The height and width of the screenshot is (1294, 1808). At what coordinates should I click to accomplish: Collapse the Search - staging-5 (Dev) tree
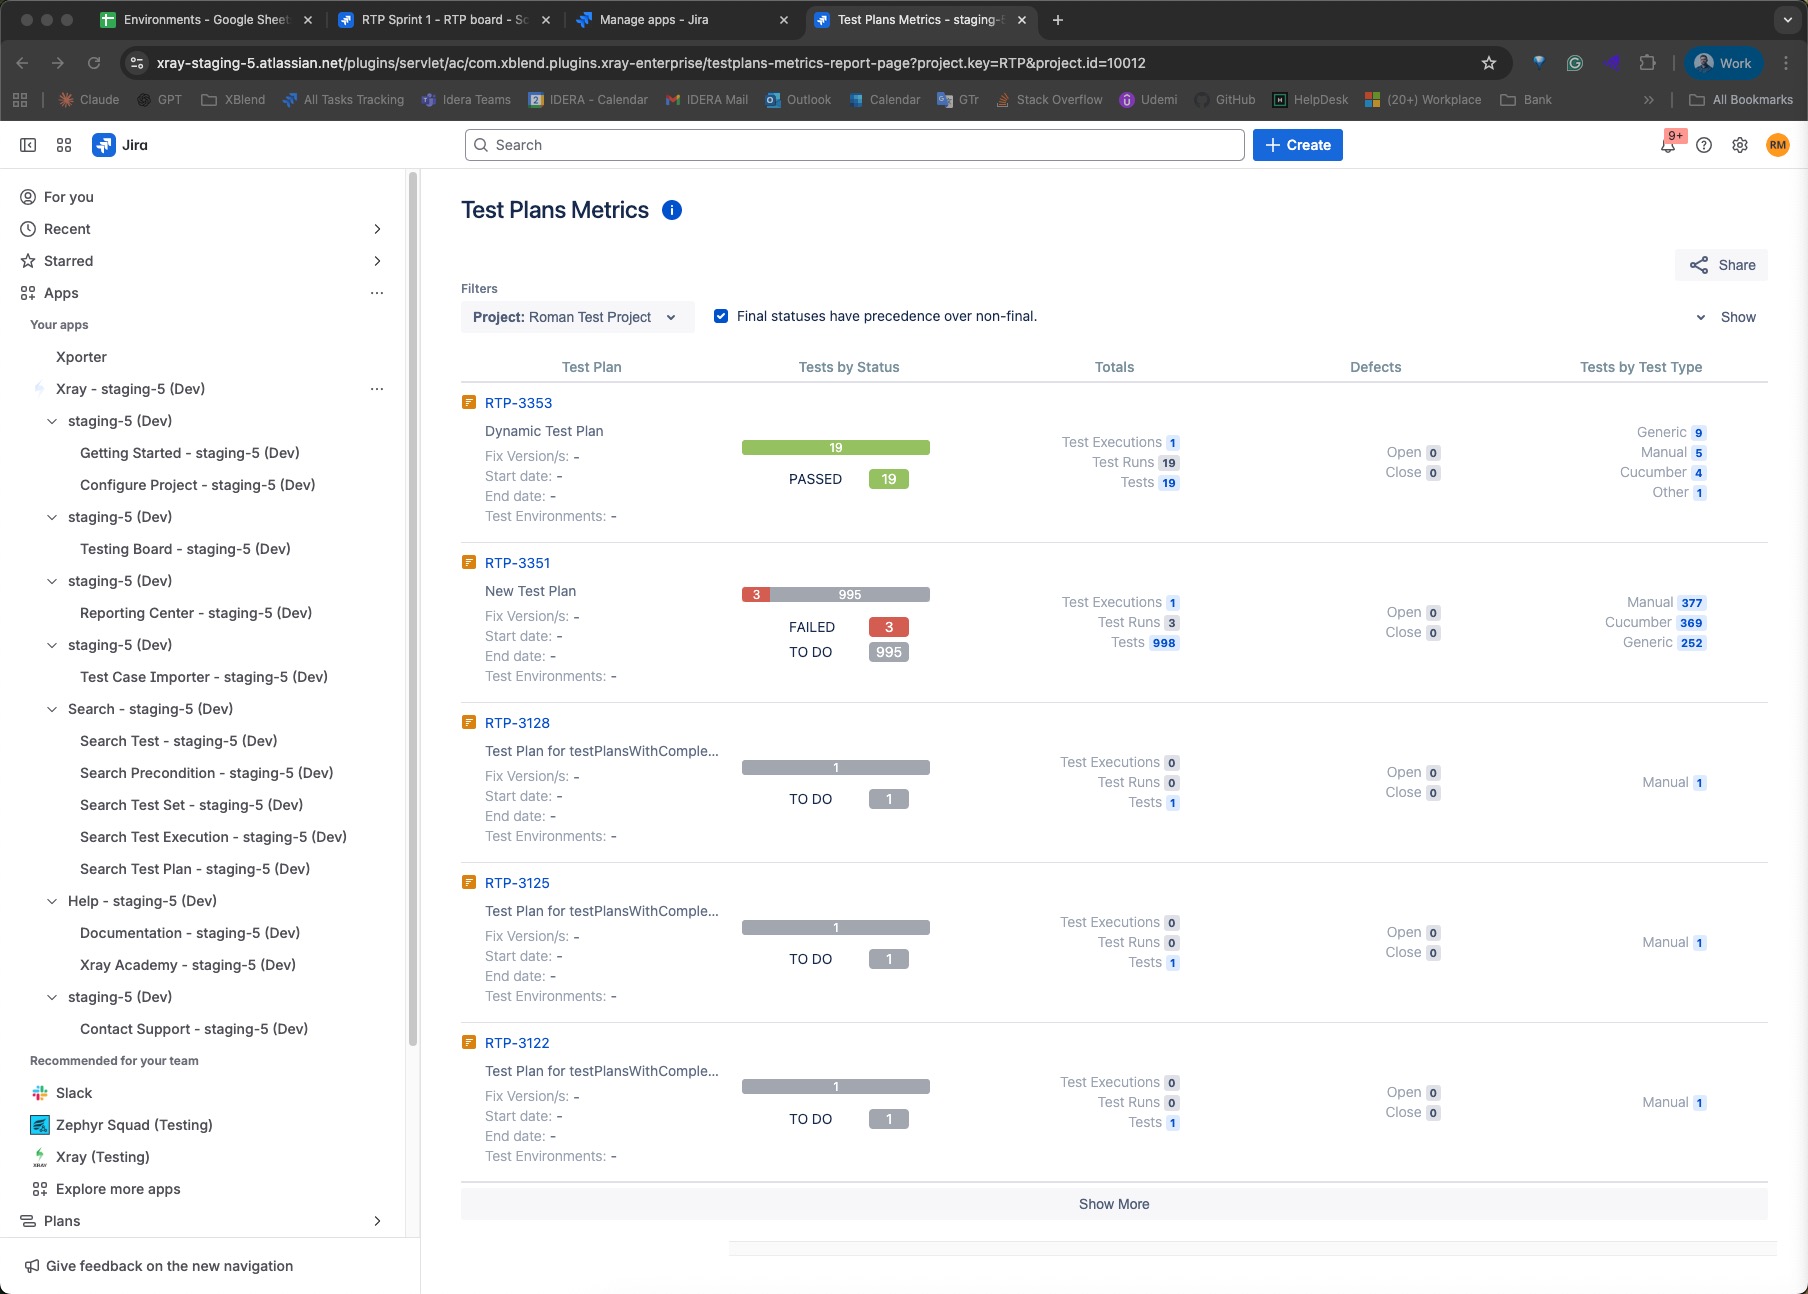[x=52, y=709]
